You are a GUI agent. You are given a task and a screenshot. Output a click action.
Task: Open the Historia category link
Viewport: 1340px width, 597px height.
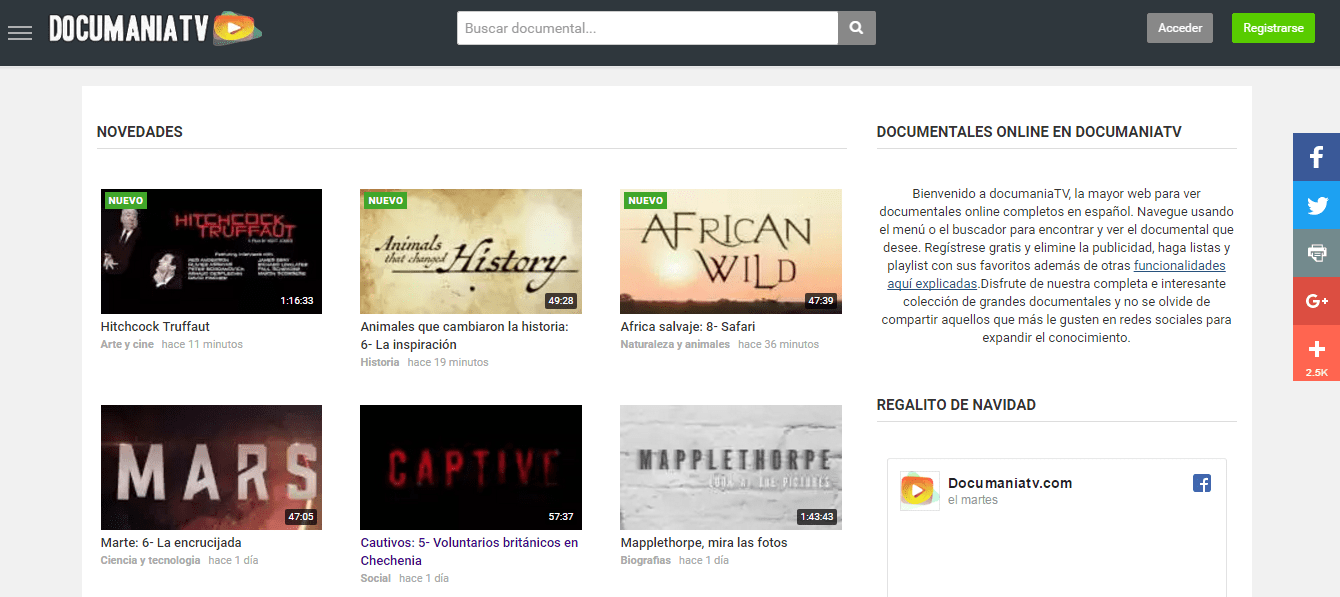click(380, 363)
